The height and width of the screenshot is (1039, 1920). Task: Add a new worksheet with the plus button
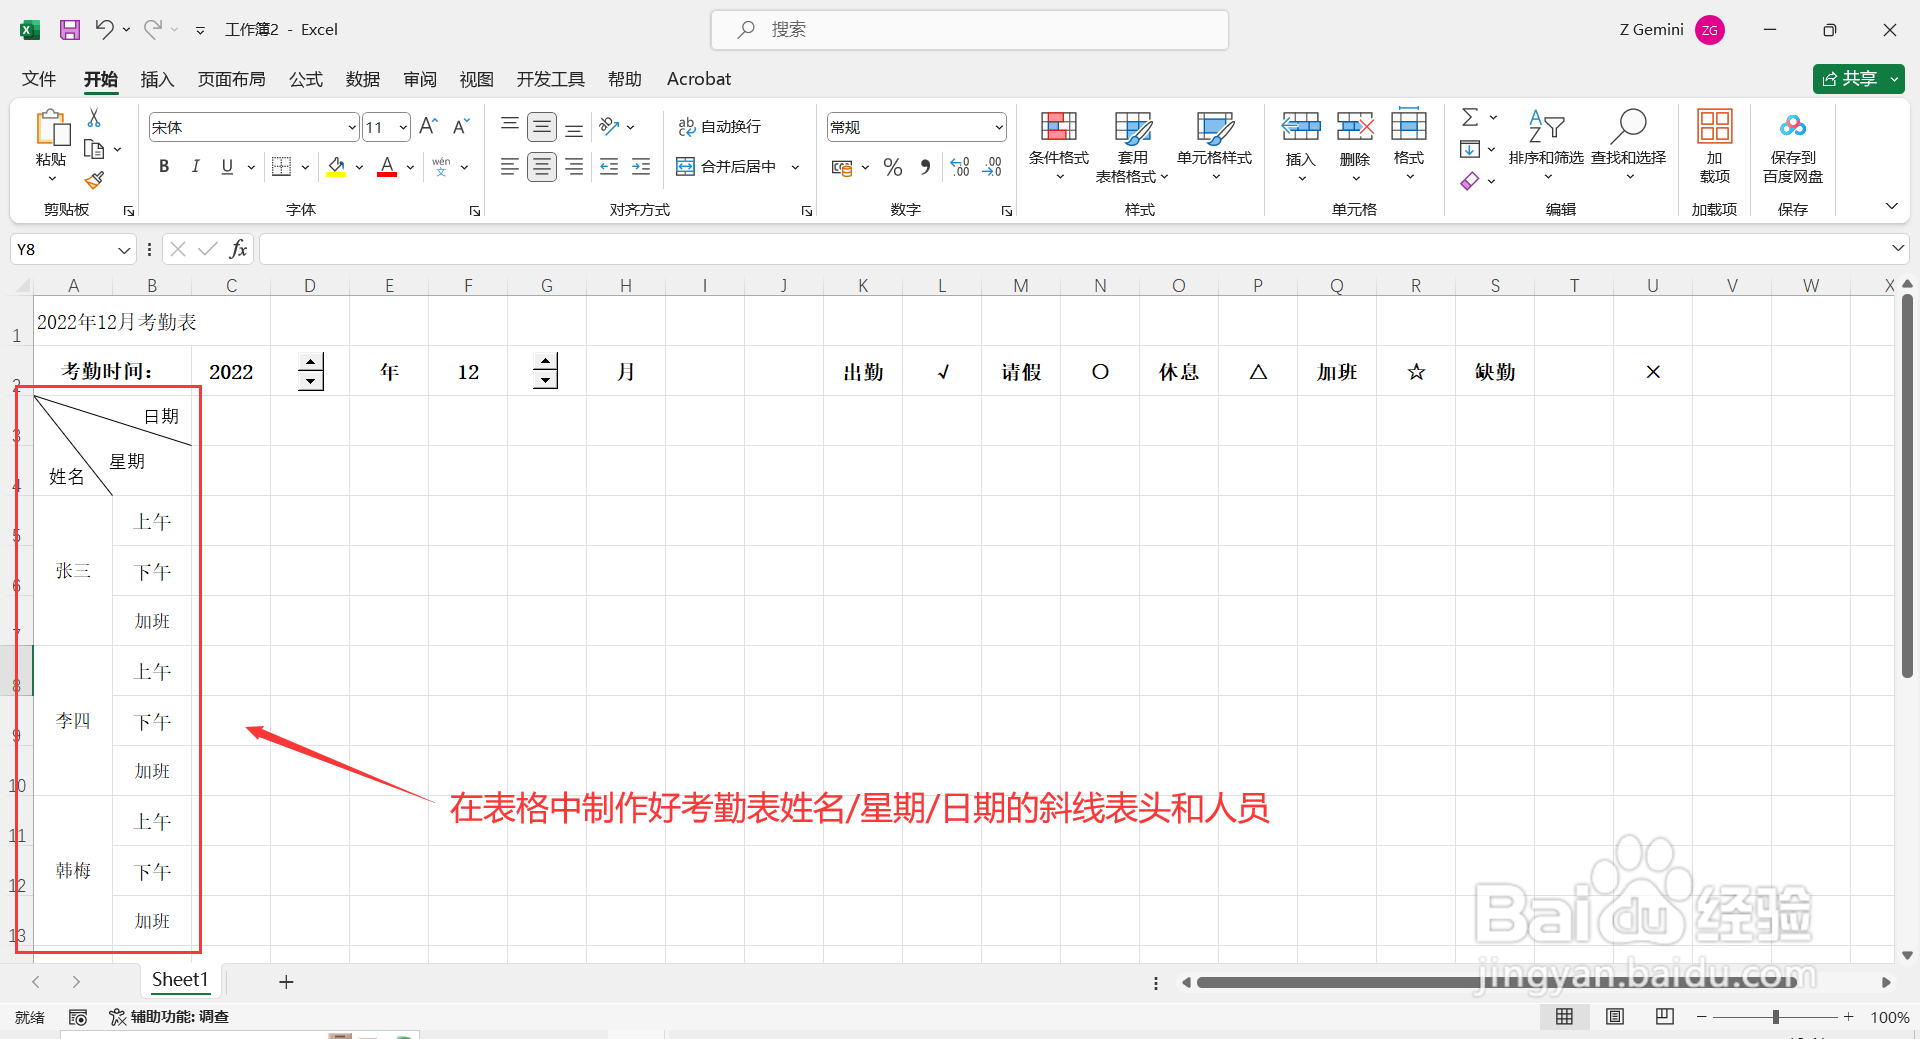287,981
